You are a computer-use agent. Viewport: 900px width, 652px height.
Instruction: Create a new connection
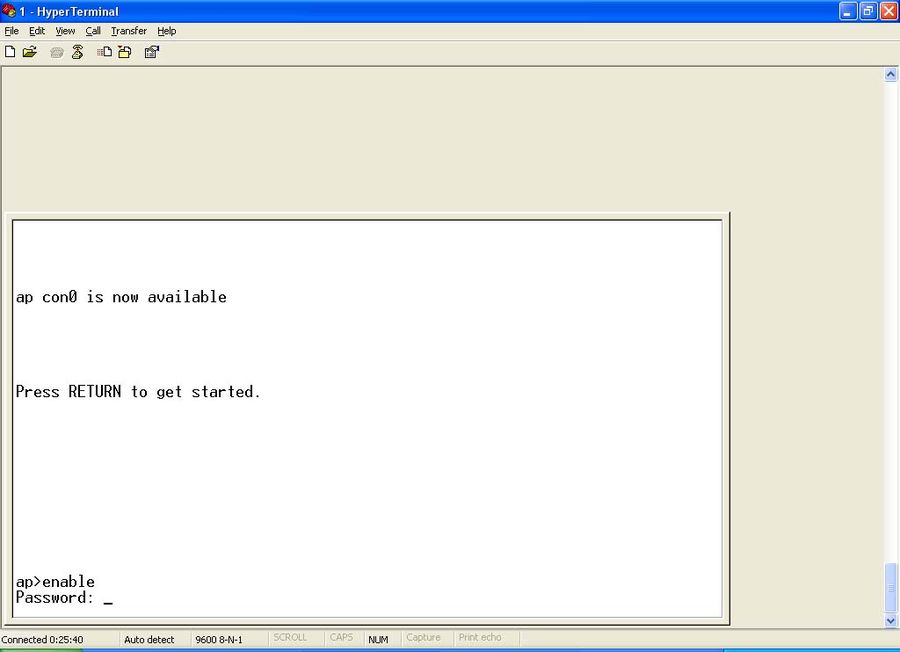tap(10, 51)
